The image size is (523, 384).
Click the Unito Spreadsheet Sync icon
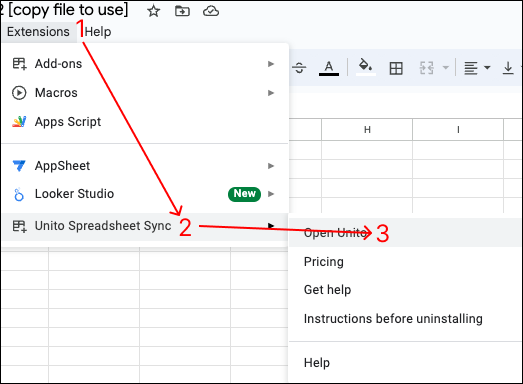(x=19, y=226)
